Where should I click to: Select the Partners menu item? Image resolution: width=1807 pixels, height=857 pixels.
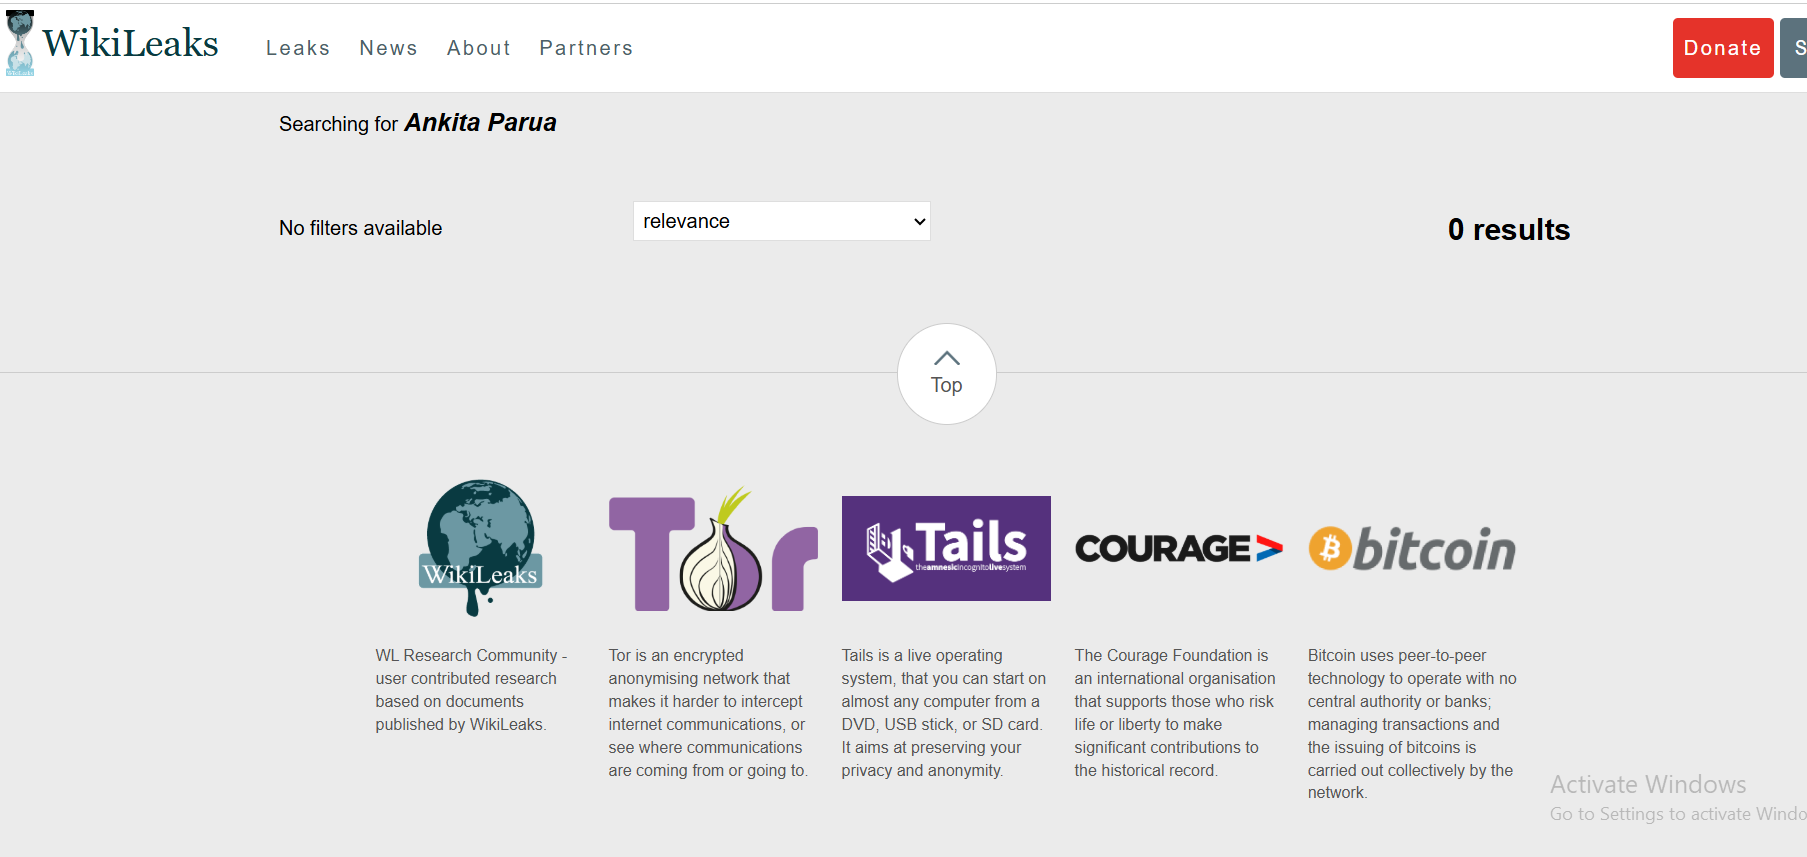click(586, 48)
